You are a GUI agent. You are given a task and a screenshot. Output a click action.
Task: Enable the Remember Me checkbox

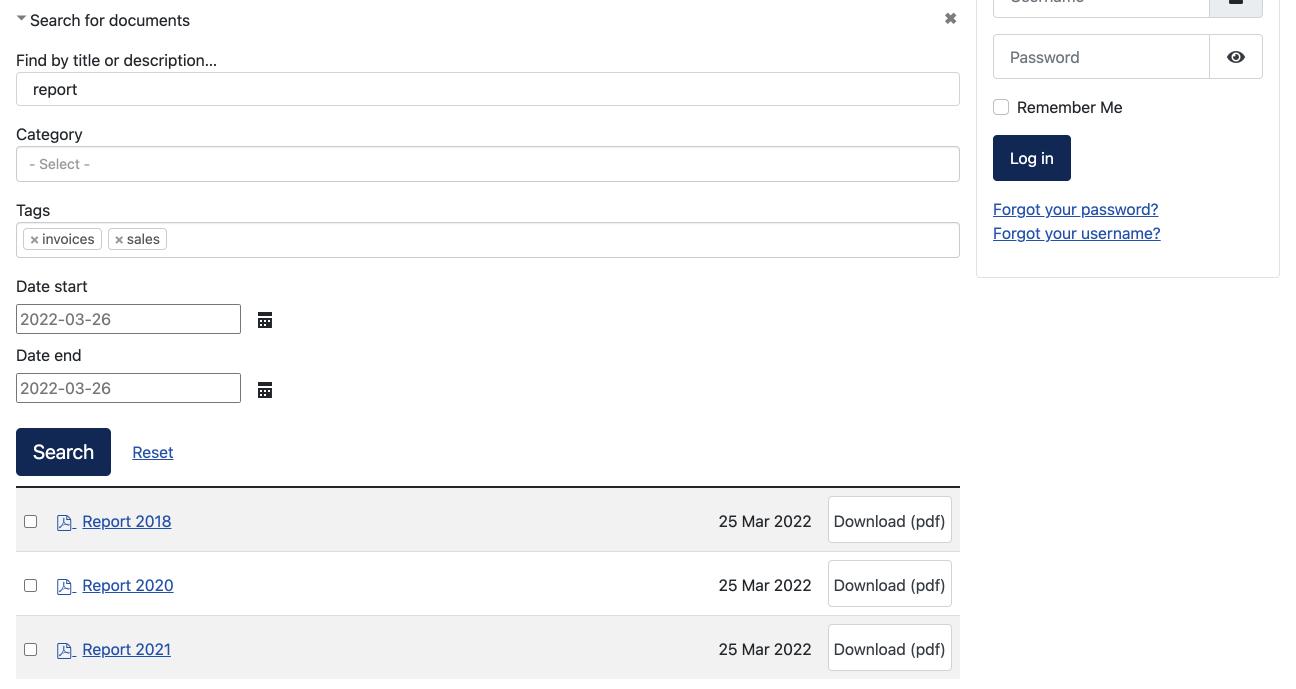(x=1001, y=107)
